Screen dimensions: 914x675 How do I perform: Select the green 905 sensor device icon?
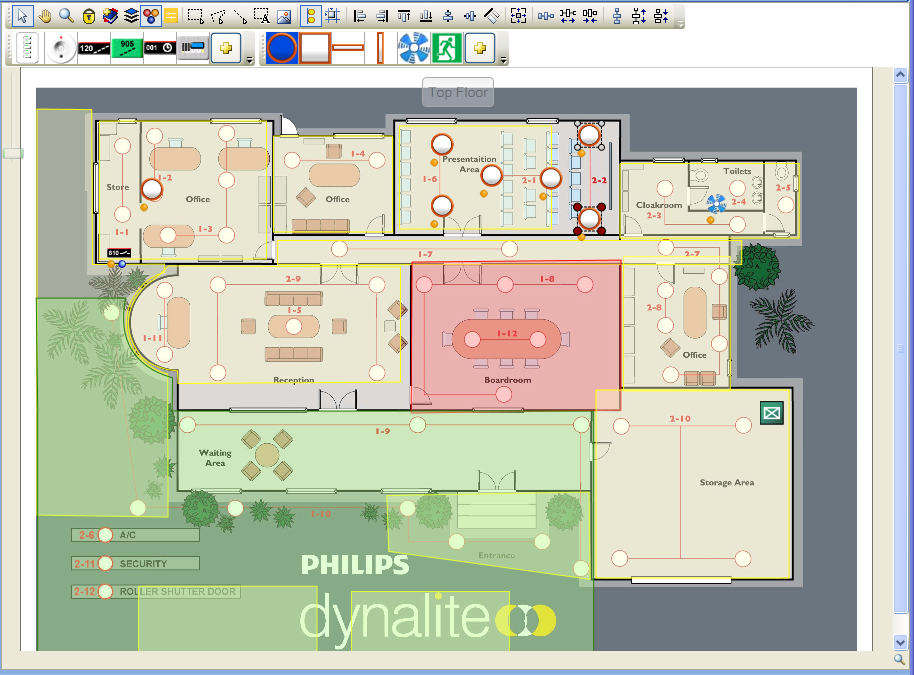click(x=128, y=47)
